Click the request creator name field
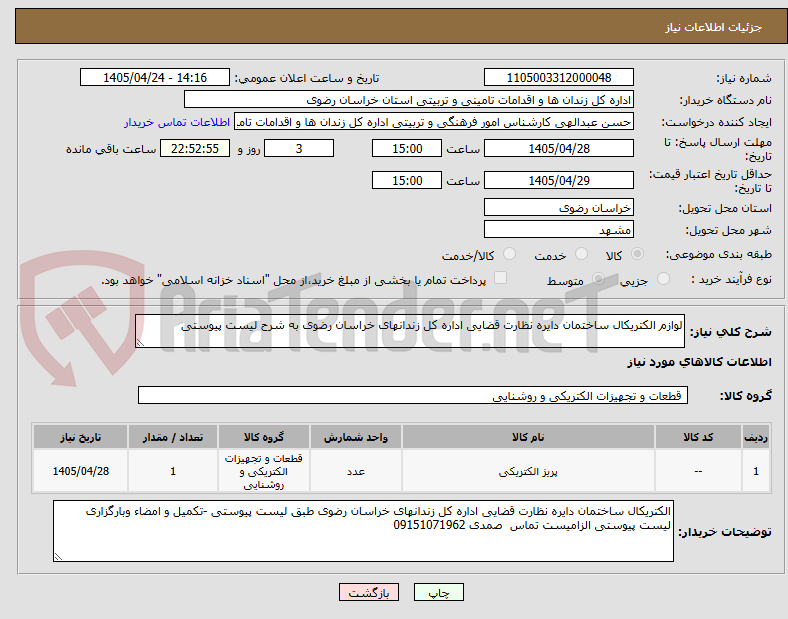Screen dimensions: 788x619 coord(434,122)
